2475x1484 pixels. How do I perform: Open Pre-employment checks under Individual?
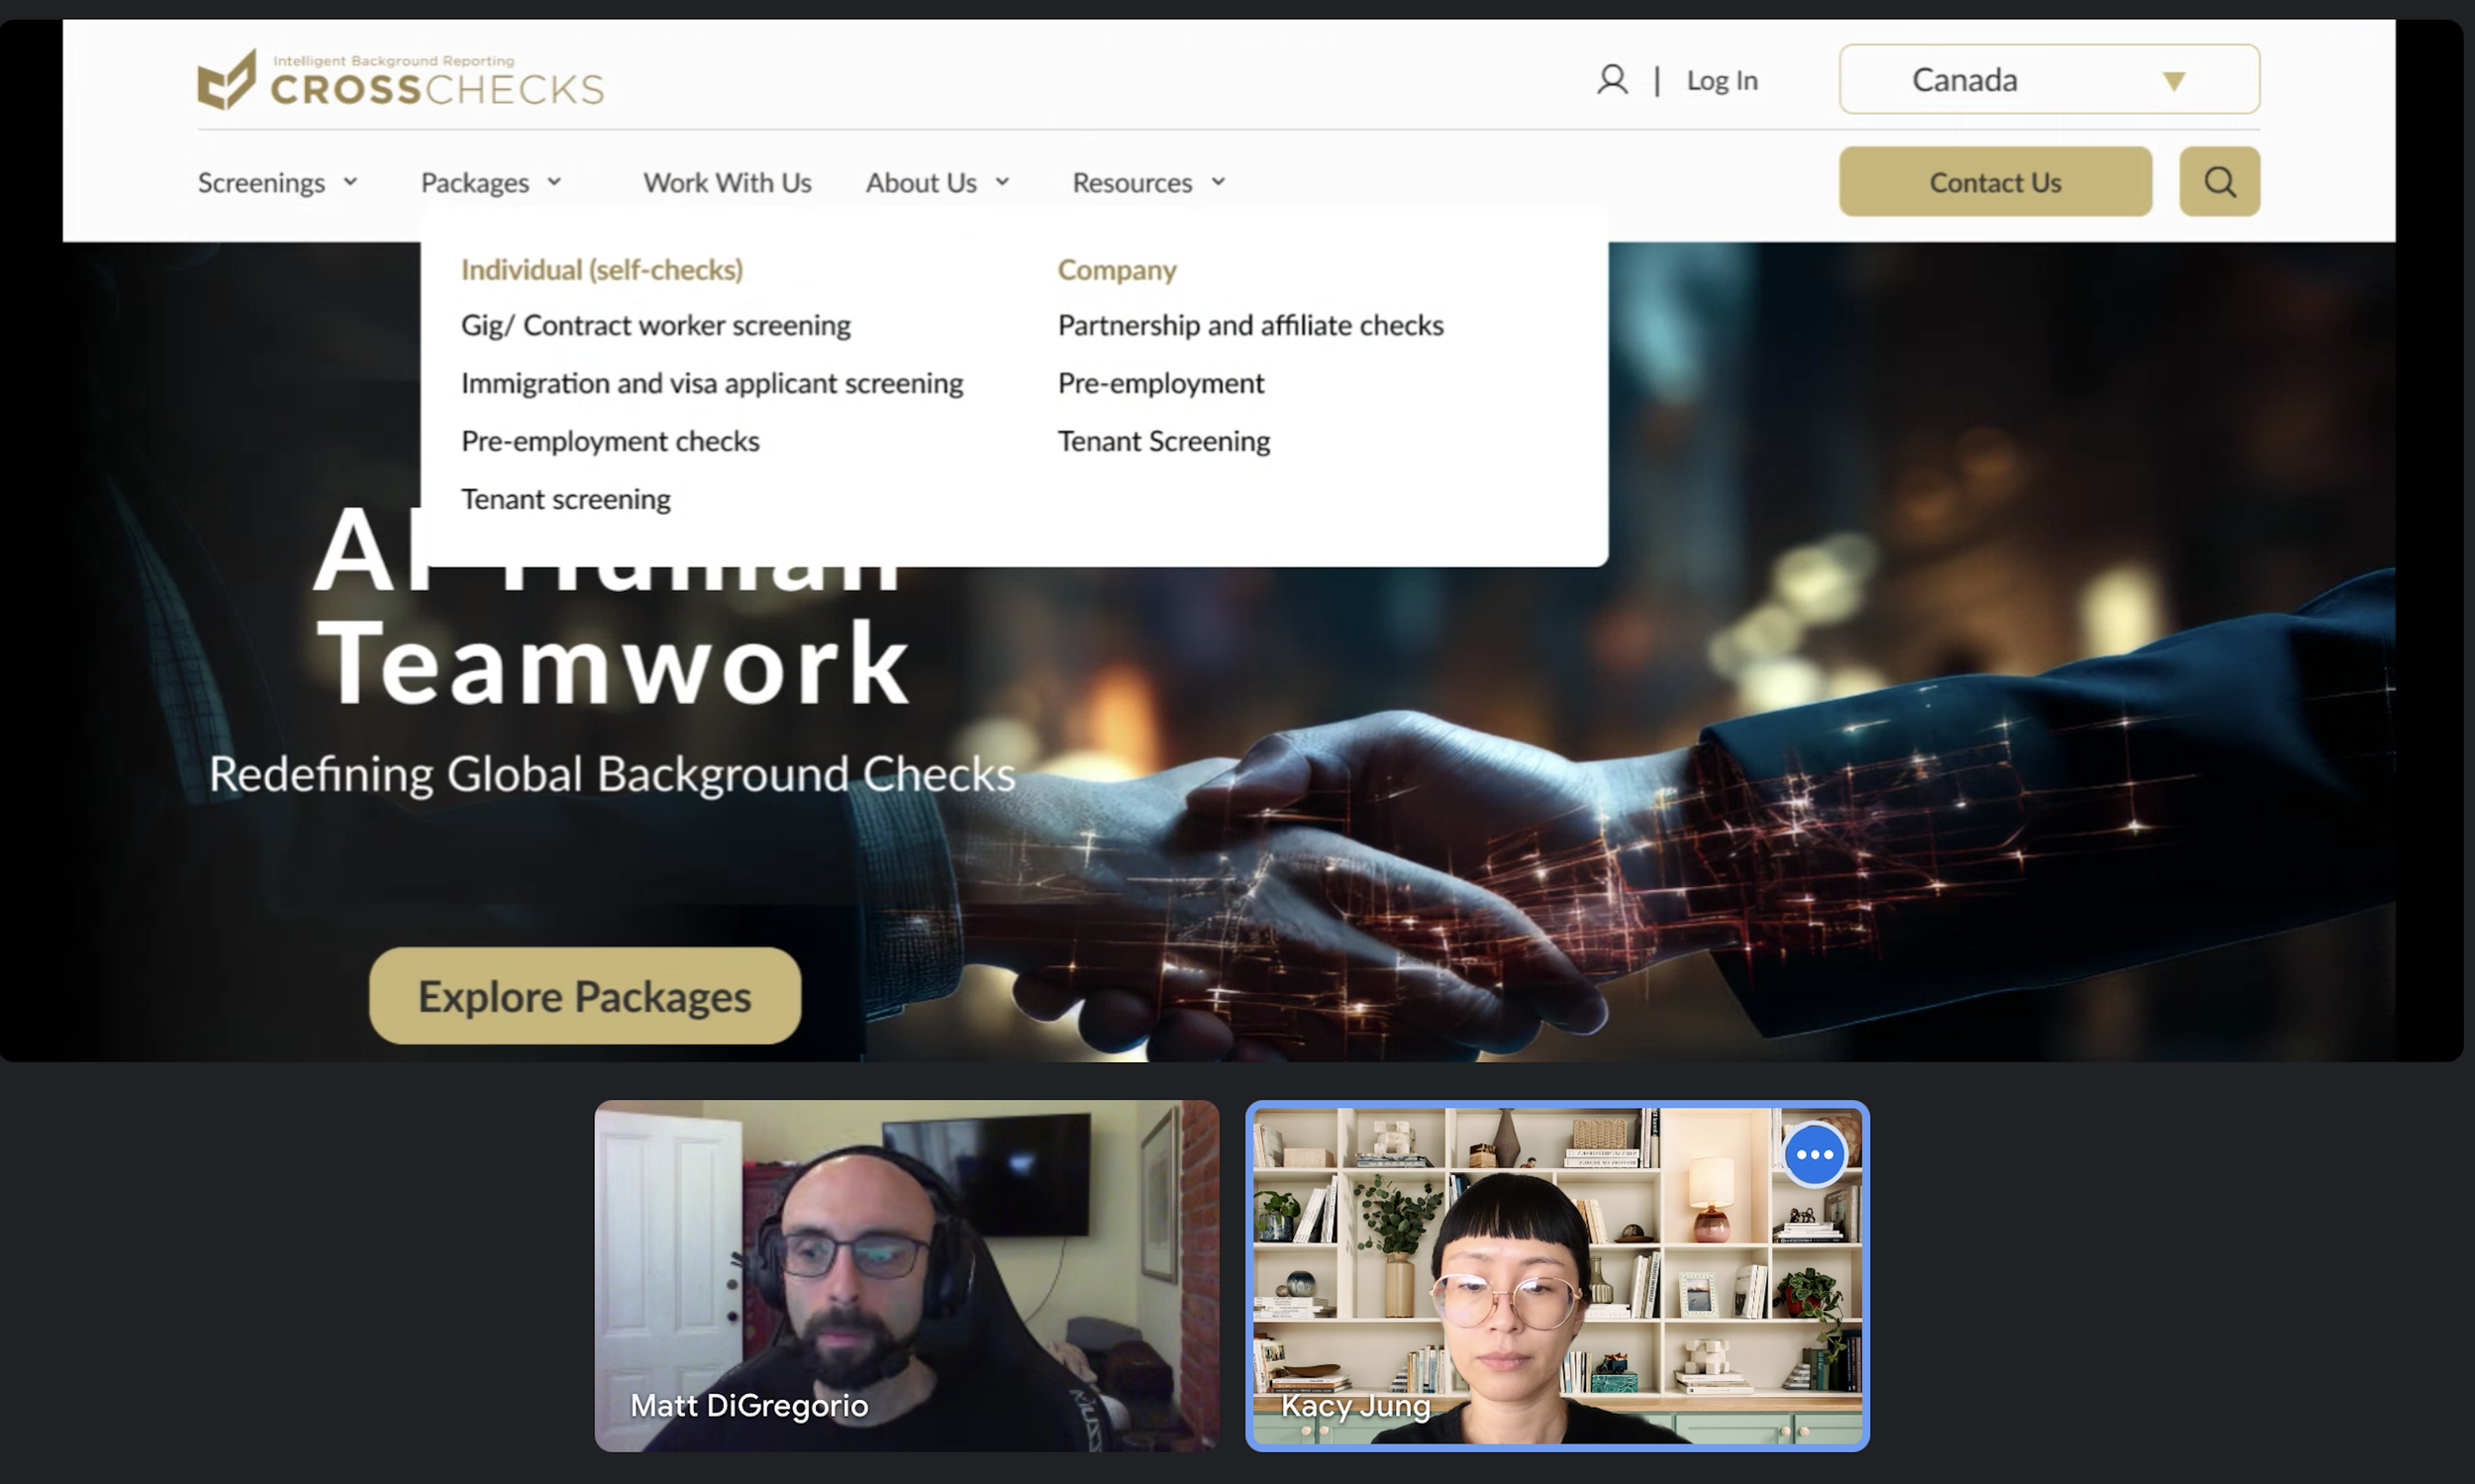[x=610, y=442]
